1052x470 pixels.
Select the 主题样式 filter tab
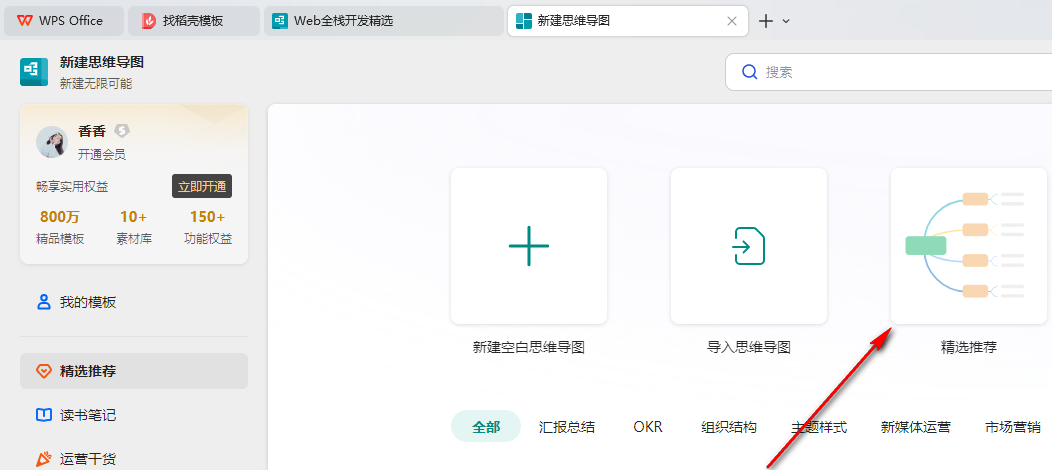point(819,427)
